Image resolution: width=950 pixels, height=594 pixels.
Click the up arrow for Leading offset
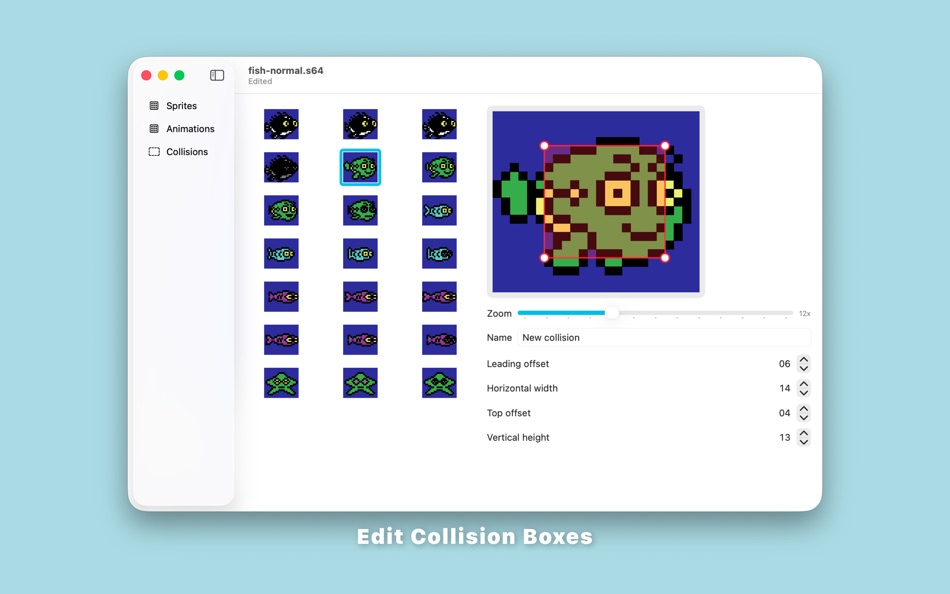(x=803, y=359)
